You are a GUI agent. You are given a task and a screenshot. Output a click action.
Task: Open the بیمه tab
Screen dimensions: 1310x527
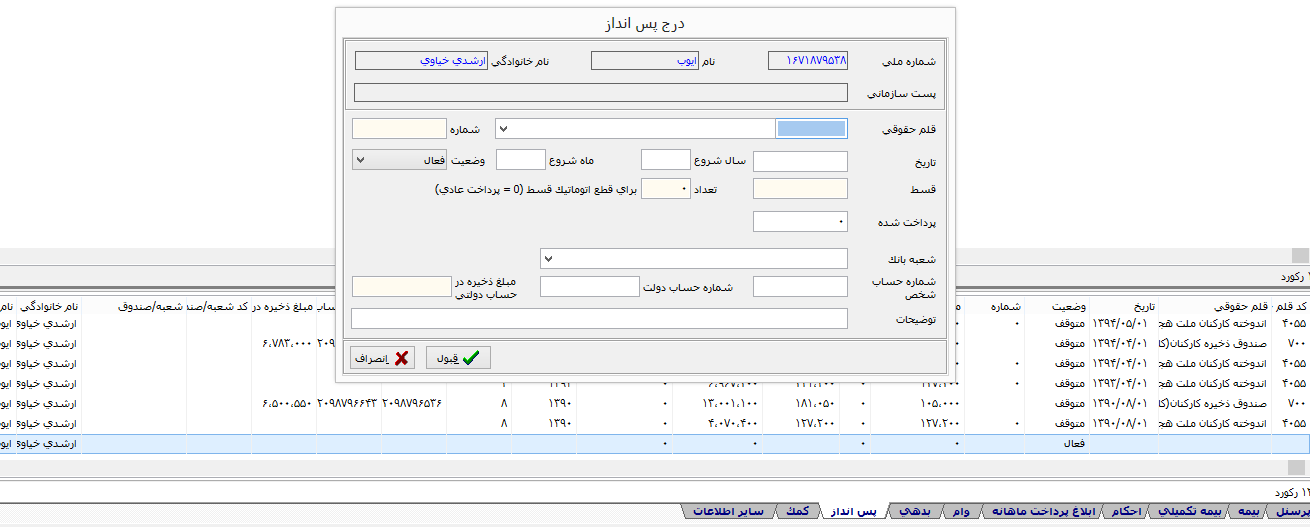(x=1249, y=512)
